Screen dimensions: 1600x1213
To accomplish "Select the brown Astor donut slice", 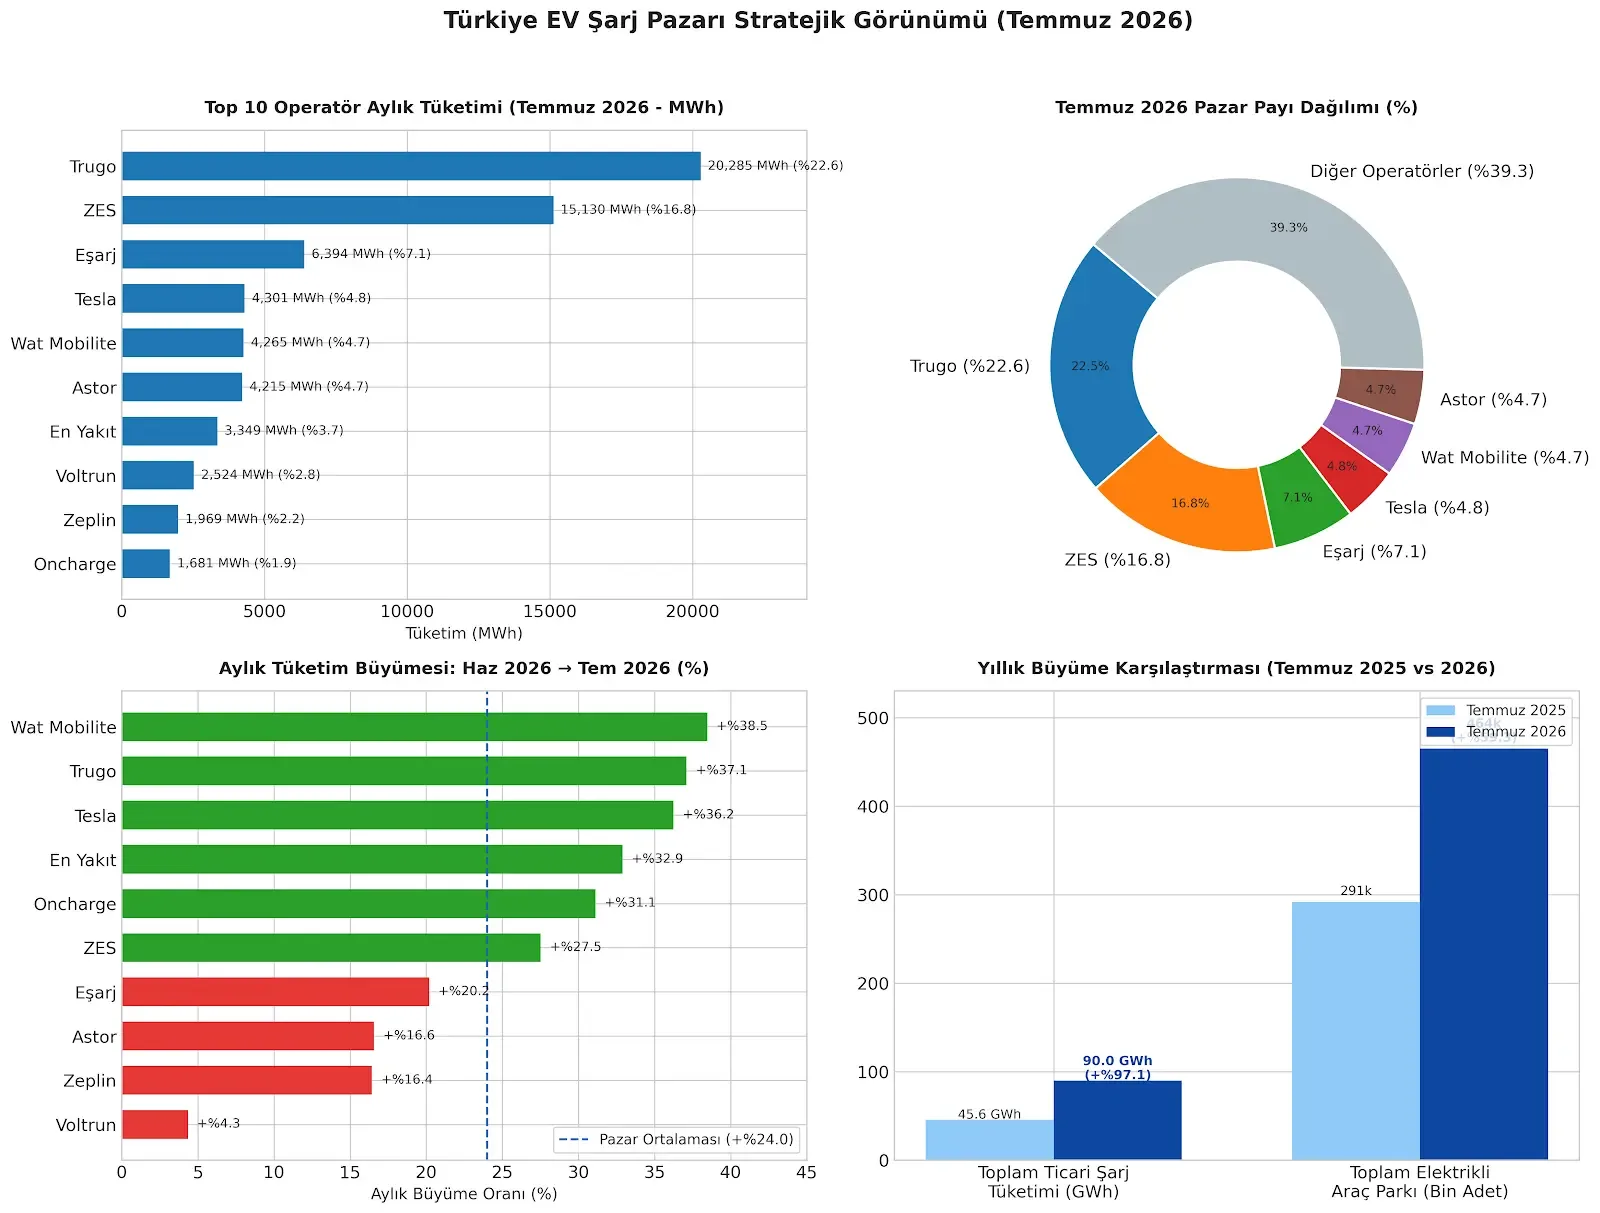I will tap(1380, 392).
